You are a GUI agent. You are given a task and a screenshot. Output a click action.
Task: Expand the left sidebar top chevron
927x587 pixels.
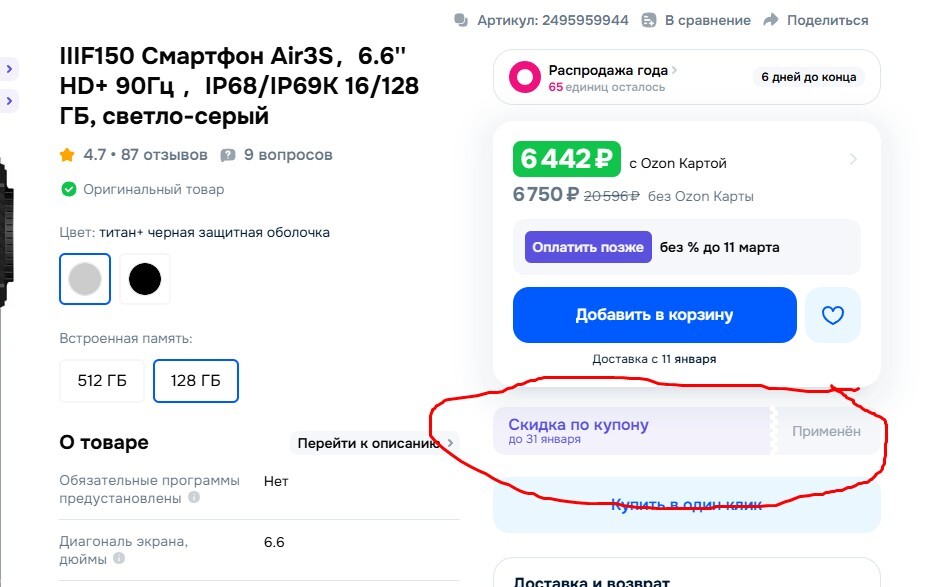(x=9, y=69)
